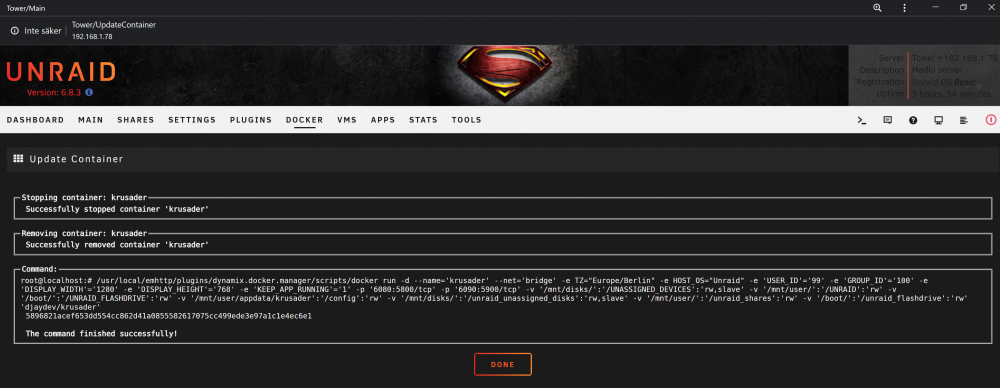The width and height of the screenshot is (1000, 388).
Task: Switch to the Plugins tab
Action: pyautogui.click(x=251, y=120)
